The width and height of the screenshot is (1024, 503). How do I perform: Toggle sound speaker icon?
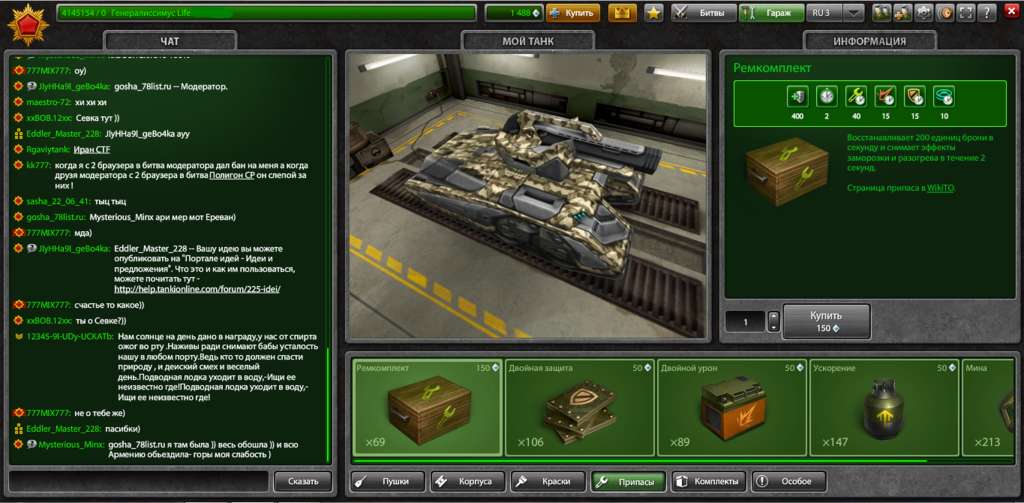click(x=946, y=12)
